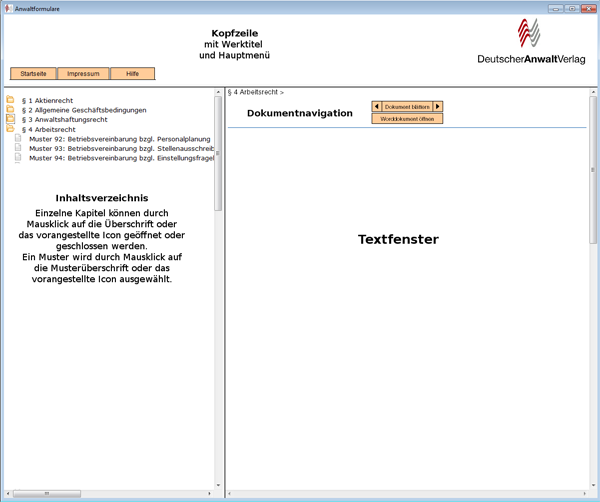Viewport: 600px width, 502px height.
Task: Click the Dokument blättern button
Action: tap(407, 106)
